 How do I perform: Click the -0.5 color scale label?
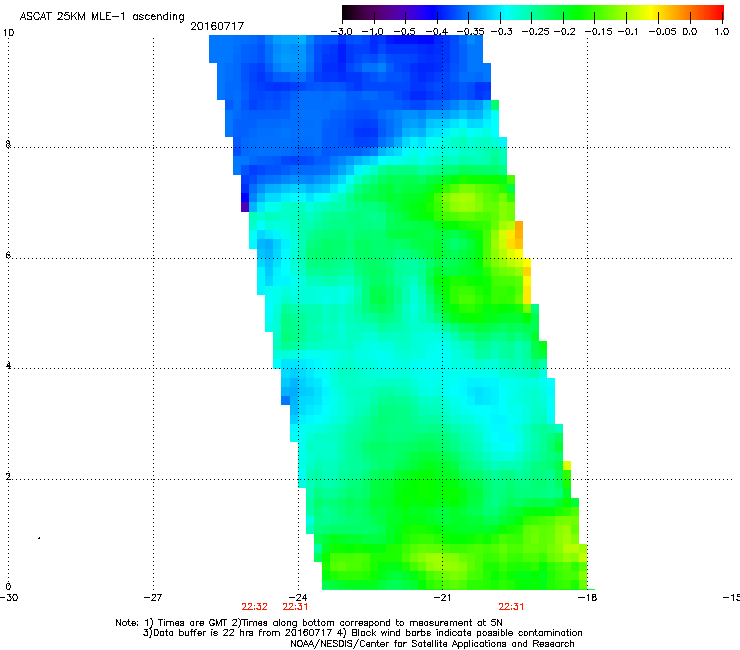tap(405, 32)
